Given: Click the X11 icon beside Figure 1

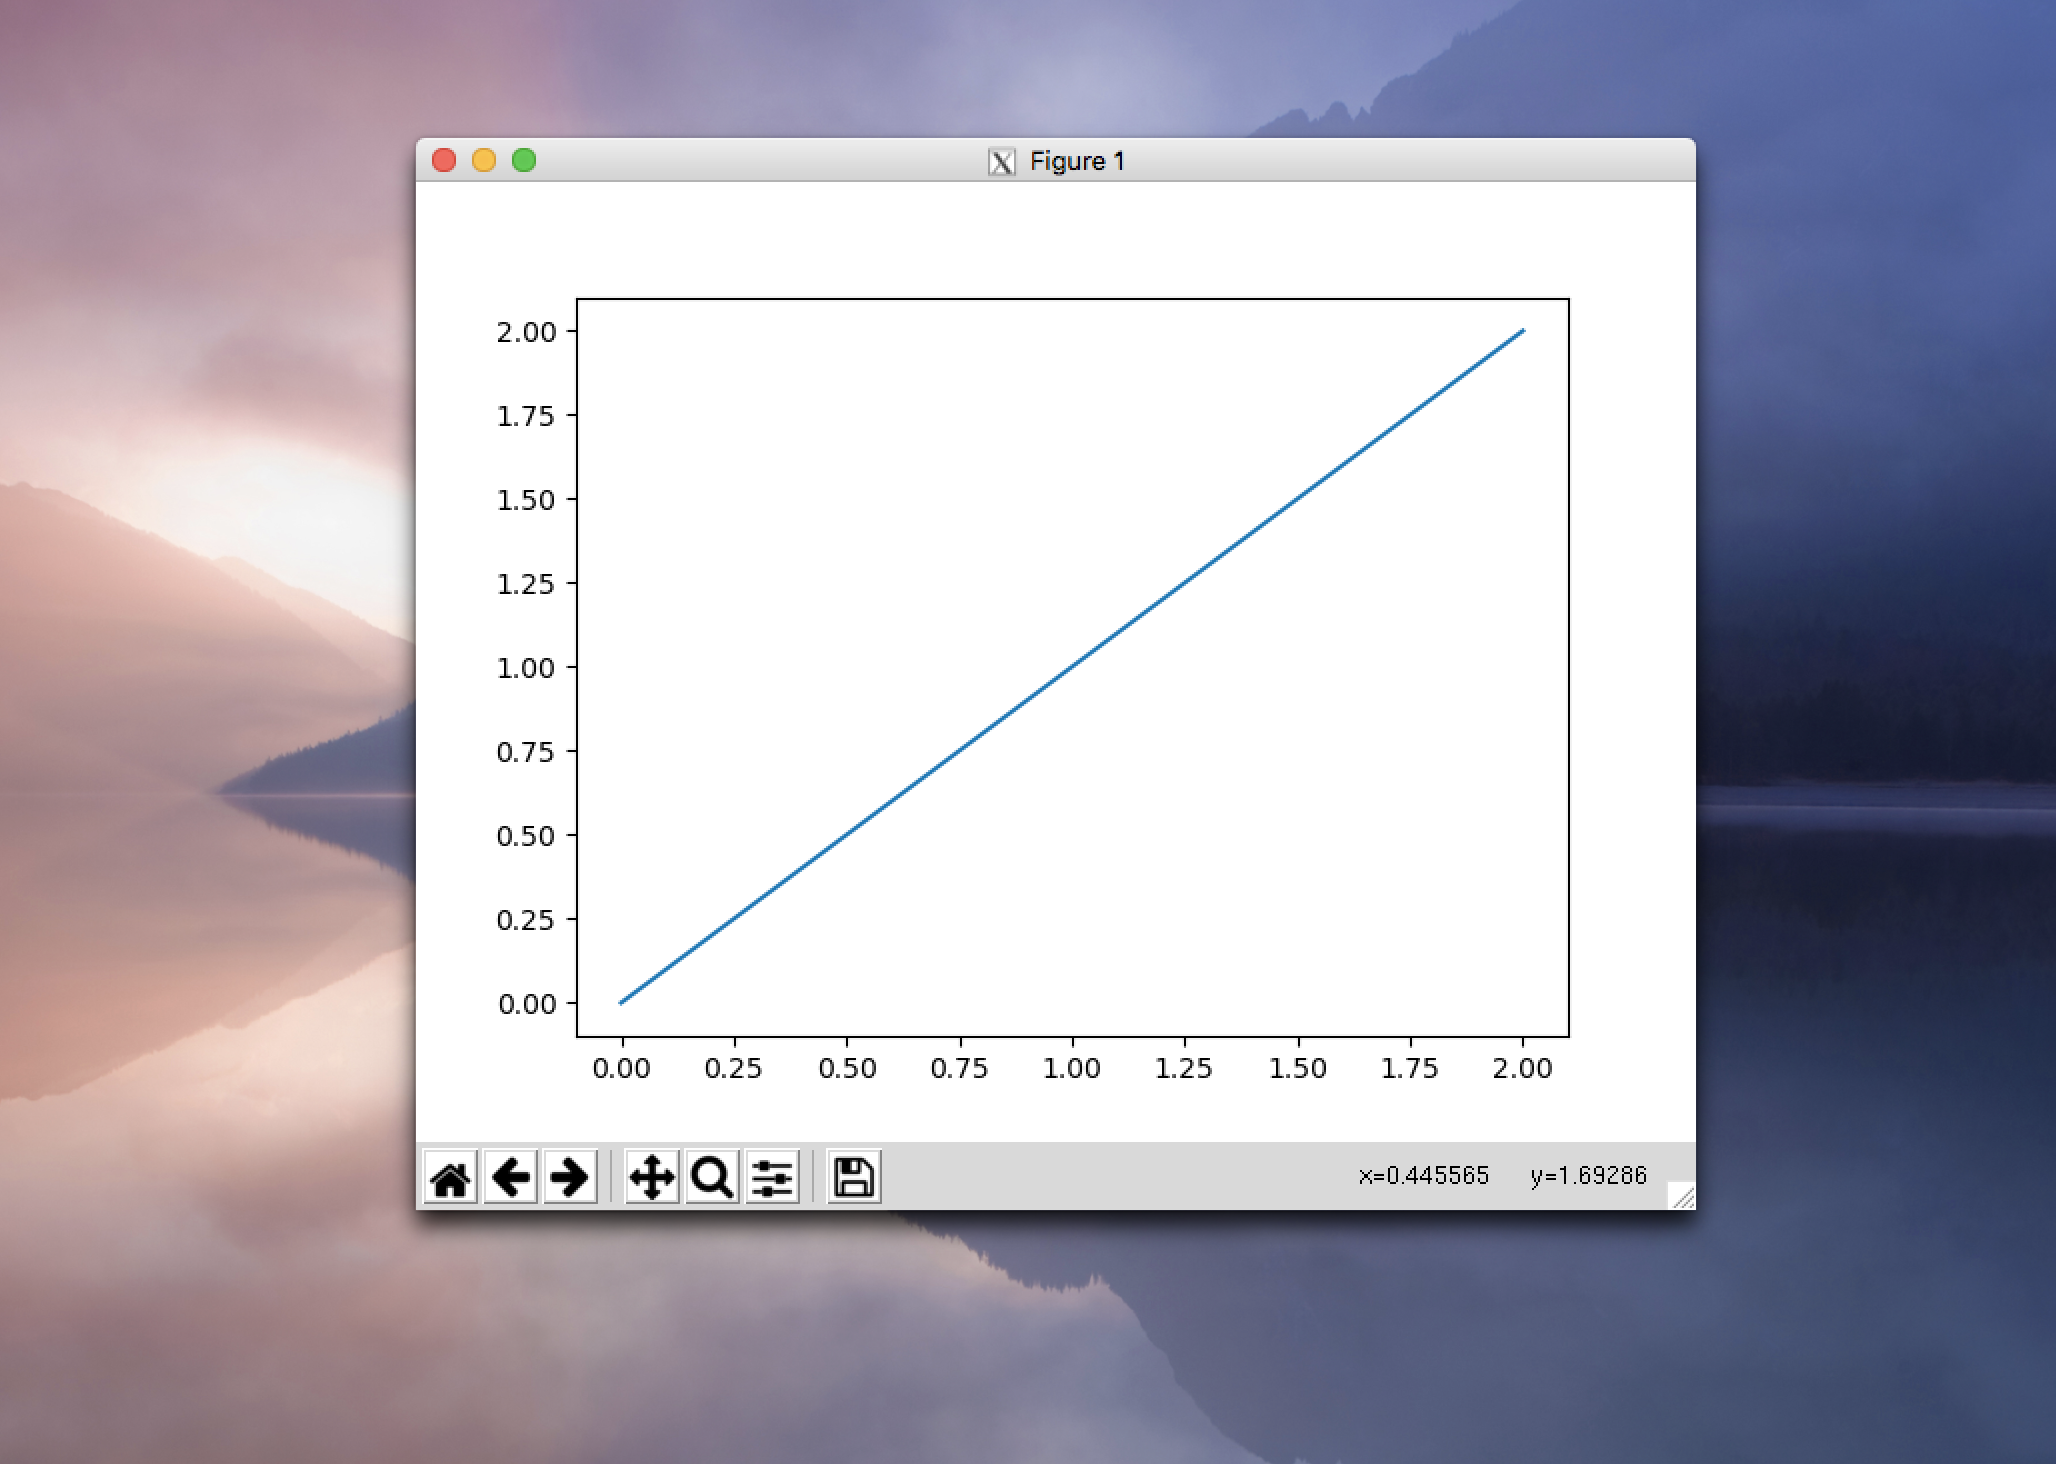Looking at the screenshot, I should [1002, 162].
